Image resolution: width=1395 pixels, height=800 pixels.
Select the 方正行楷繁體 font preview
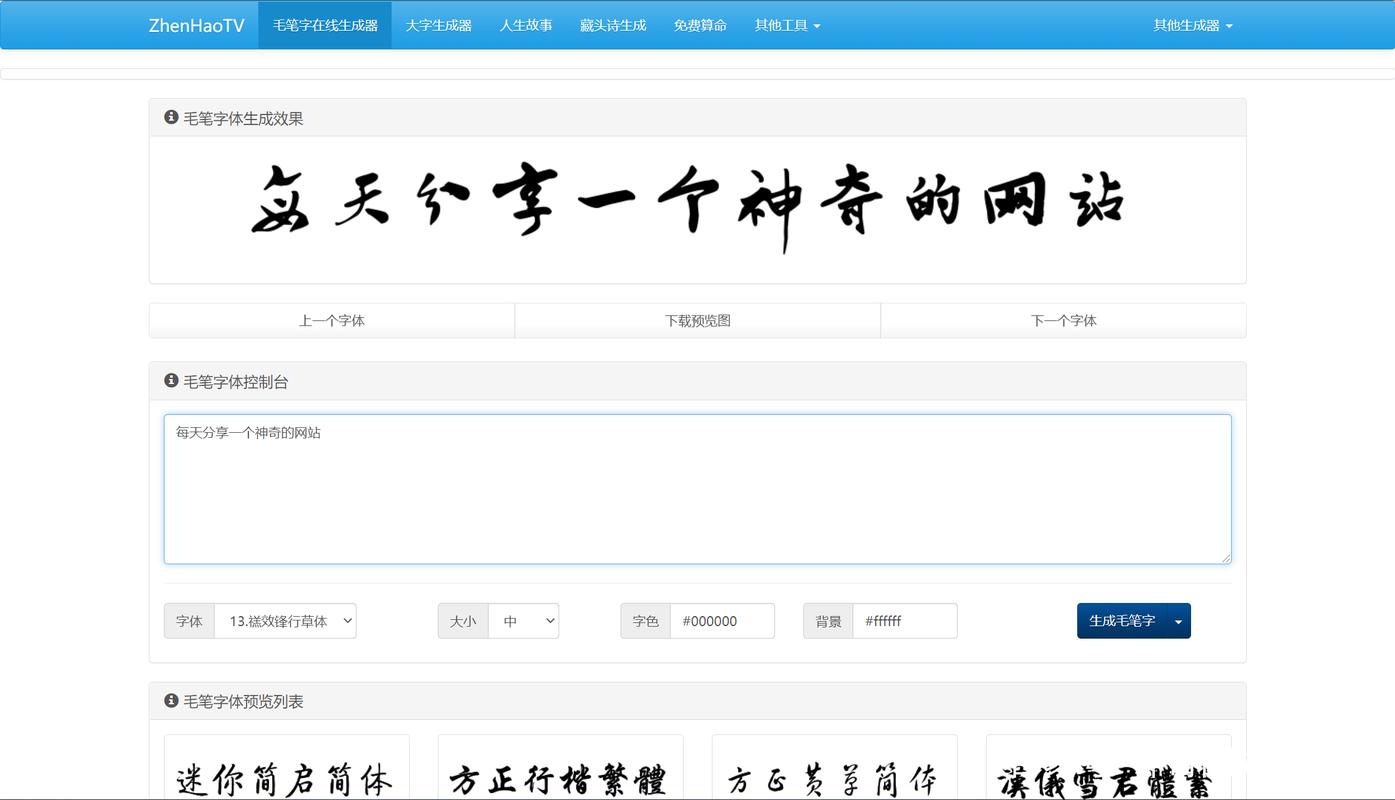[561, 768]
